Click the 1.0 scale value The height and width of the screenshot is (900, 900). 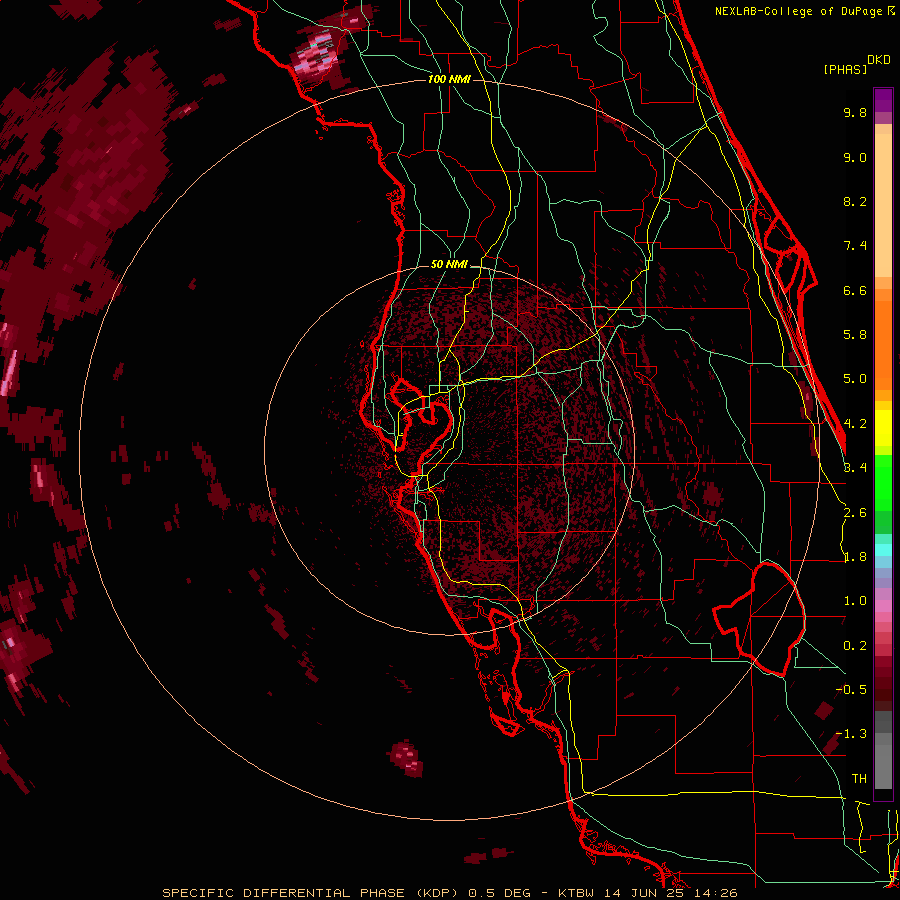[x=855, y=601]
